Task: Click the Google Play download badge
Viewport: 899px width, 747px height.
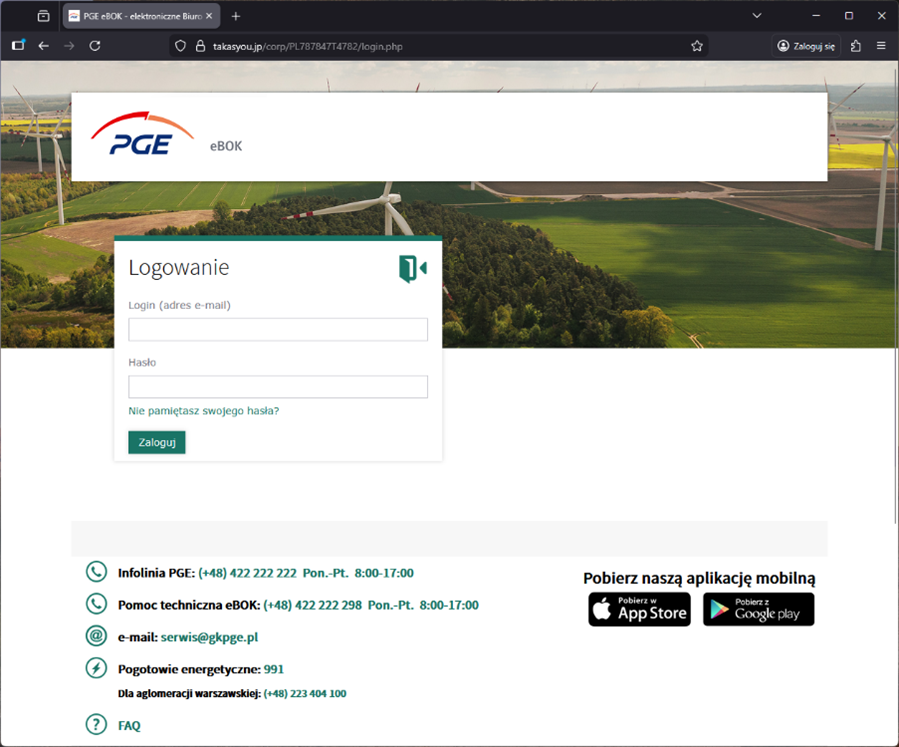Action: 758,609
